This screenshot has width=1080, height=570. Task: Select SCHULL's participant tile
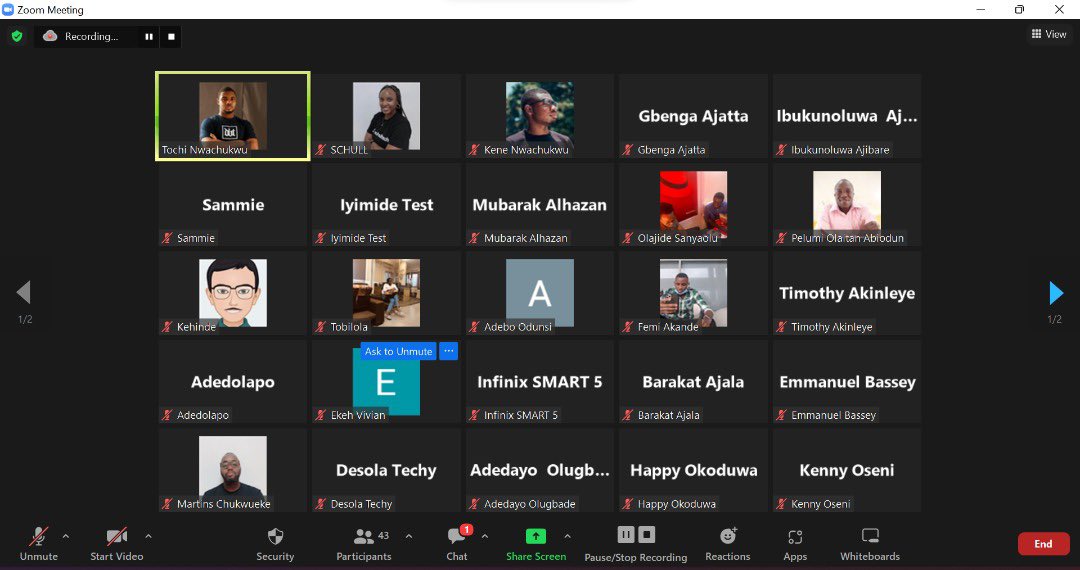pos(386,116)
